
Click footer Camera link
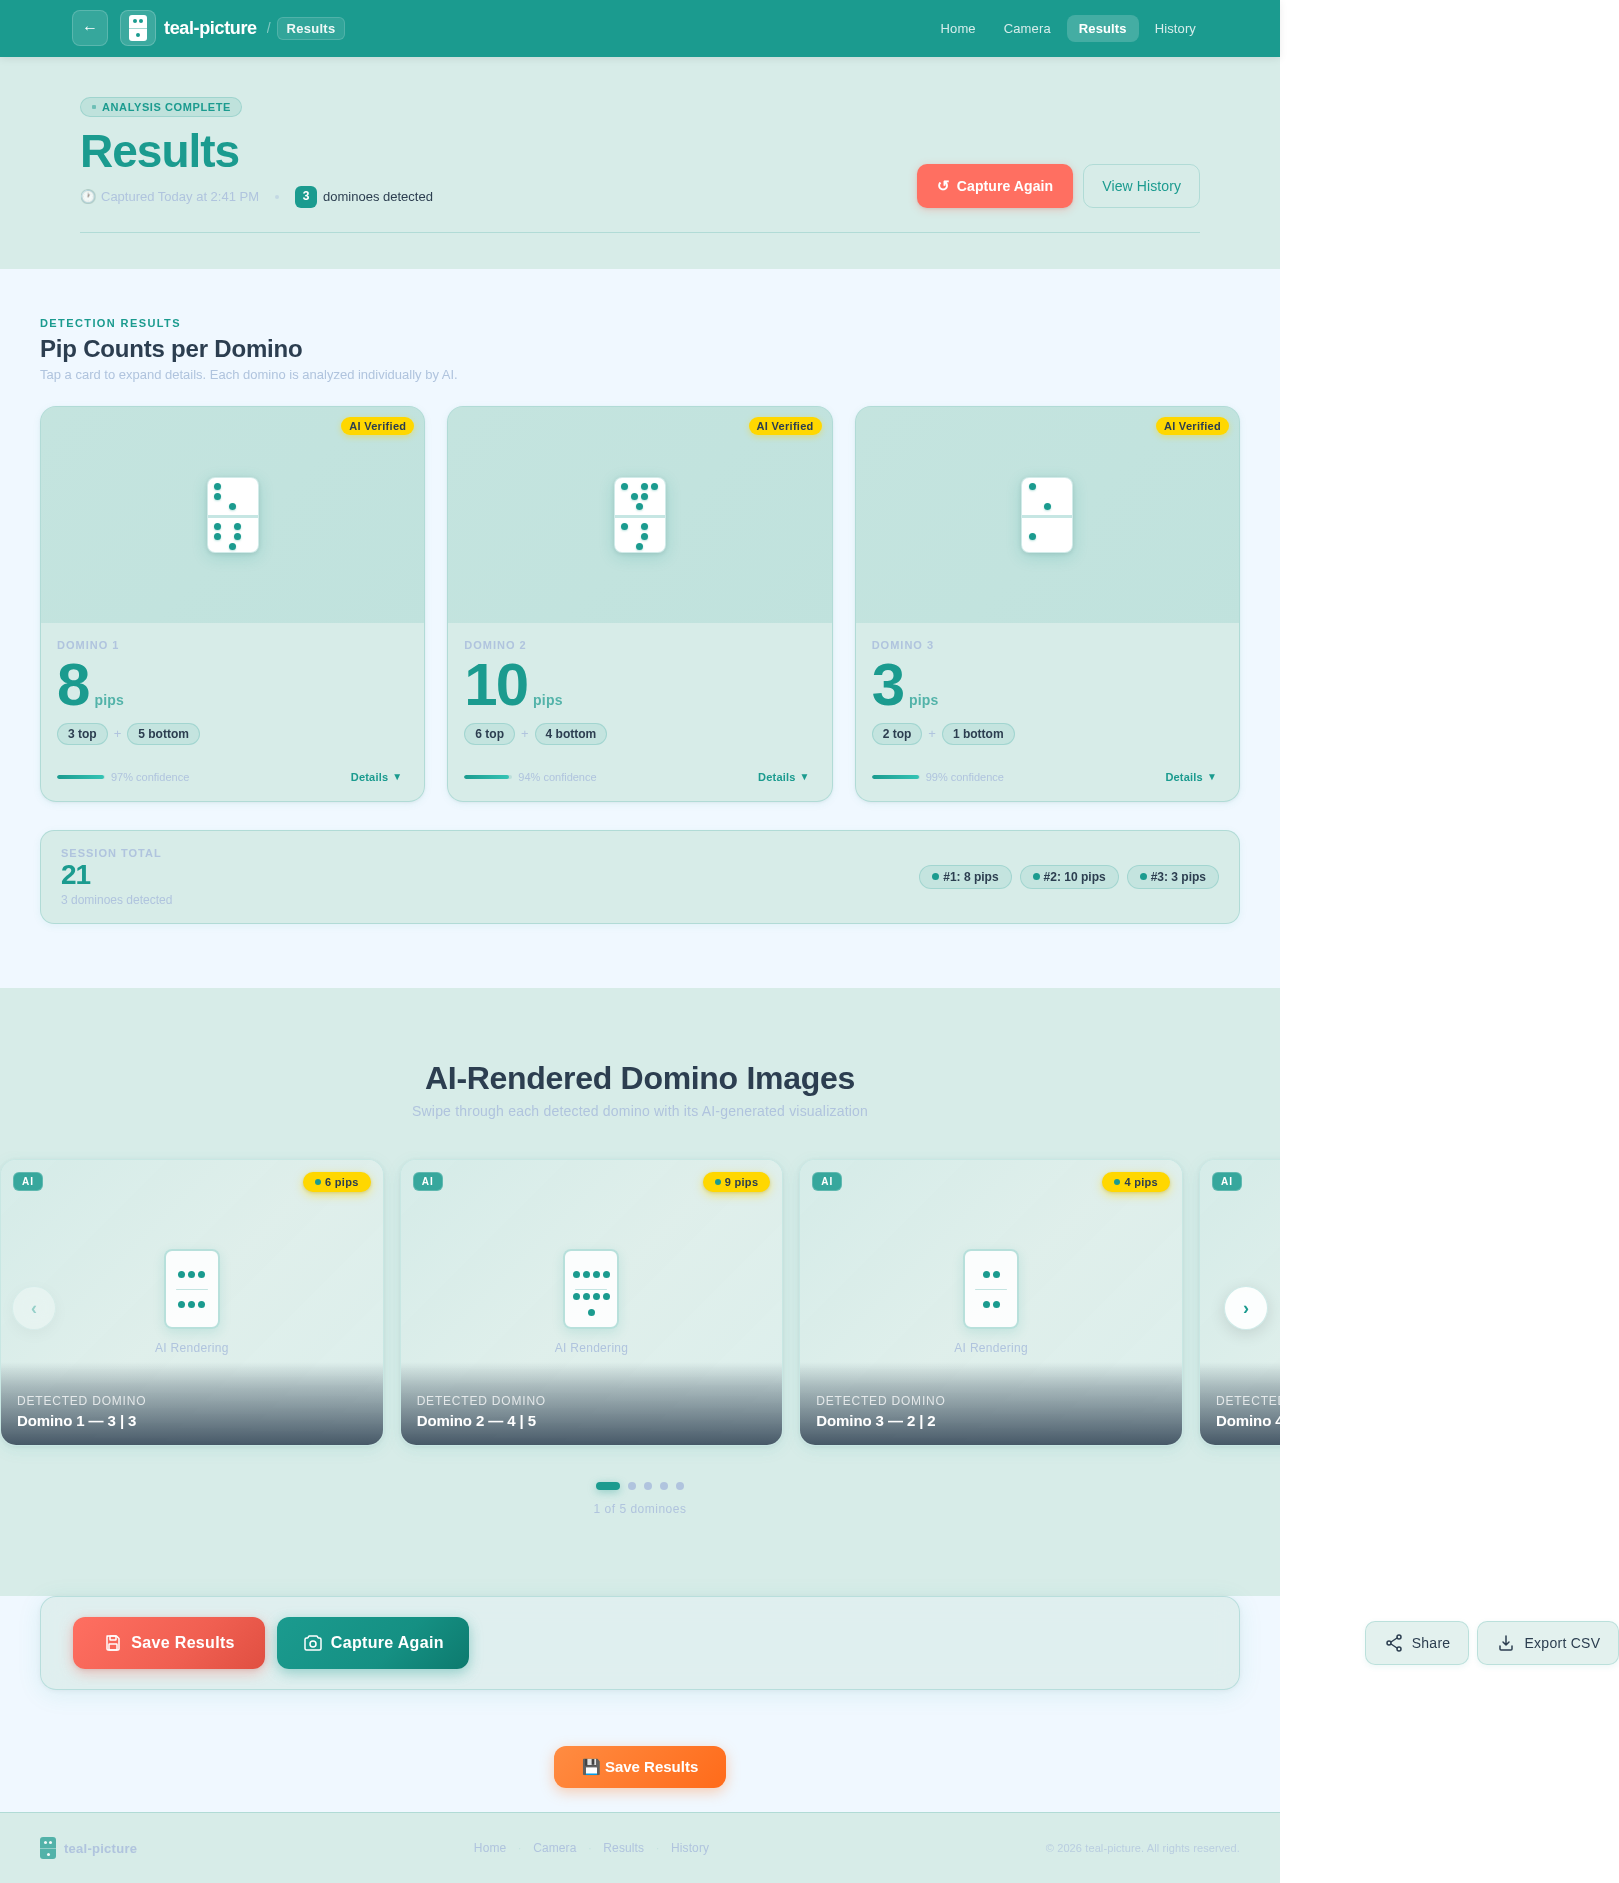[x=554, y=1848]
